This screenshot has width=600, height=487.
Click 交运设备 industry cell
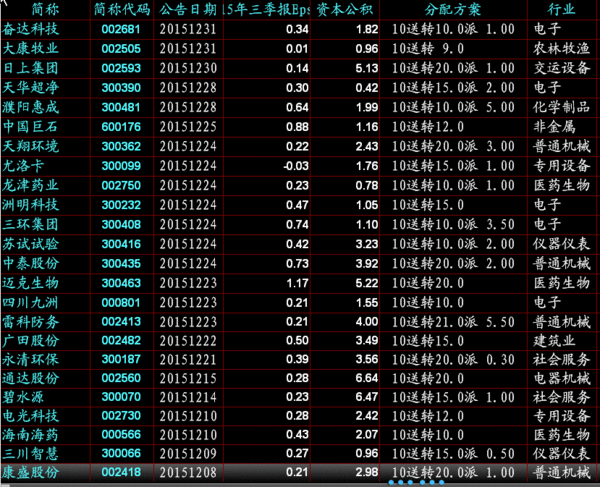(561, 68)
